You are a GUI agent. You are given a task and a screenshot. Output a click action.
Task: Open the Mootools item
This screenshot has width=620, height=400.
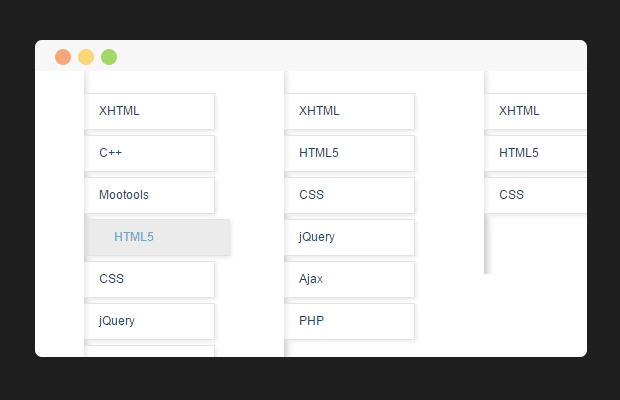149,195
